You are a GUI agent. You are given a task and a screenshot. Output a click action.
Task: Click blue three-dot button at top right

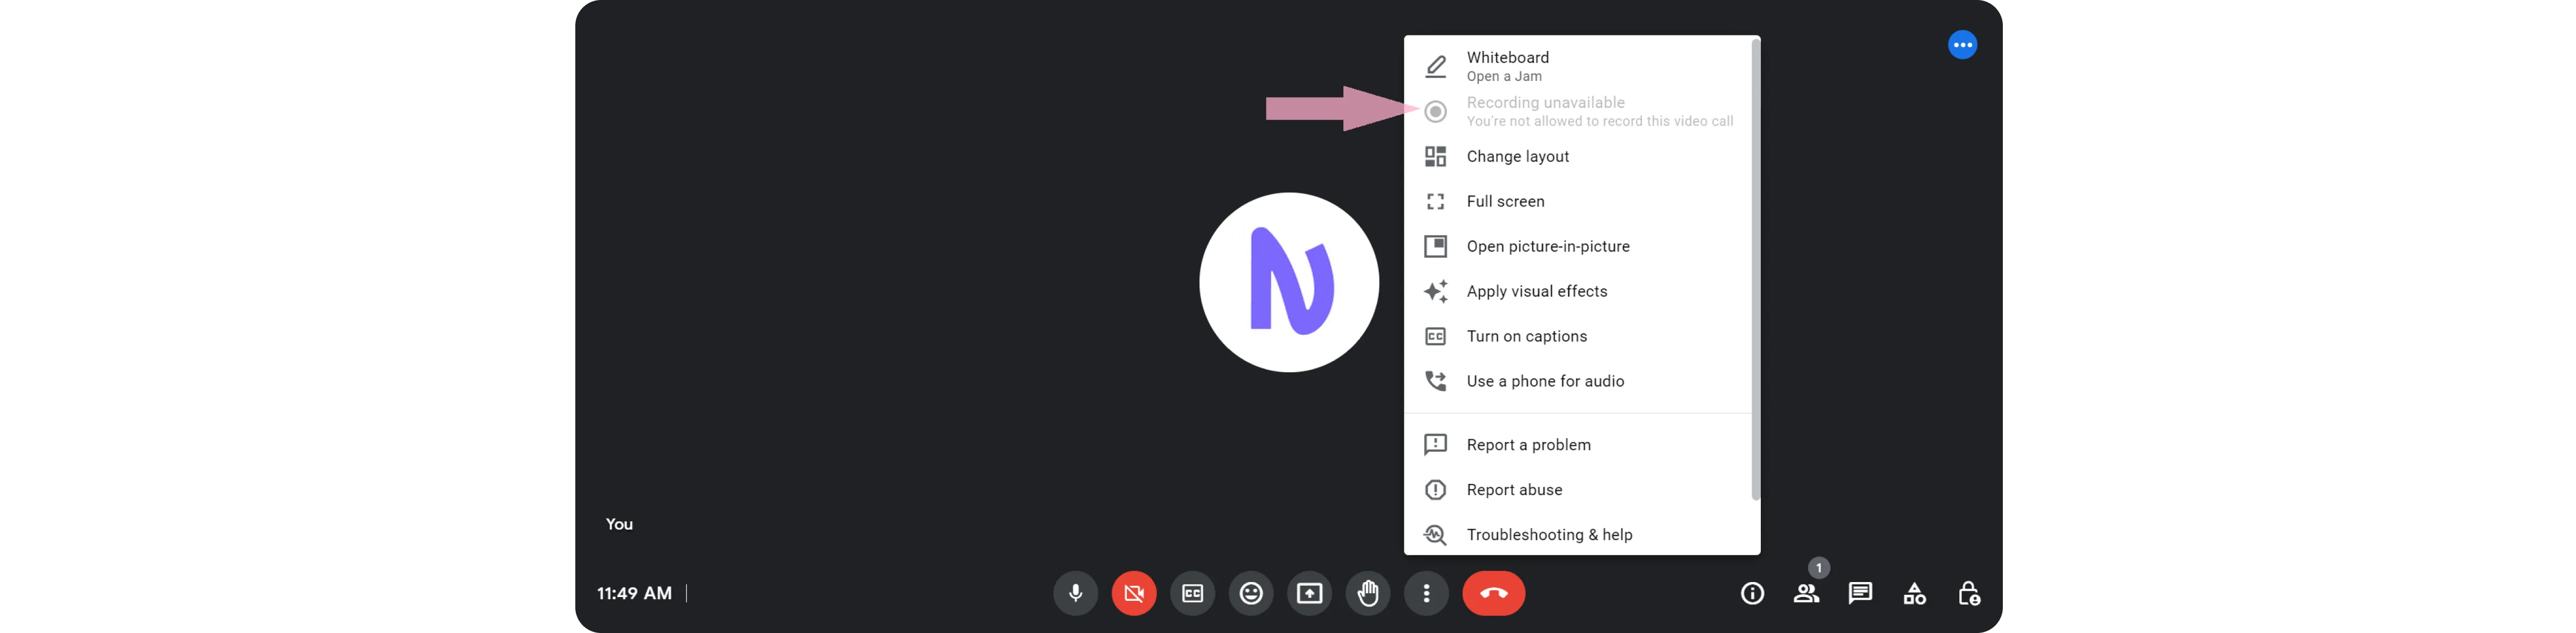[1962, 45]
